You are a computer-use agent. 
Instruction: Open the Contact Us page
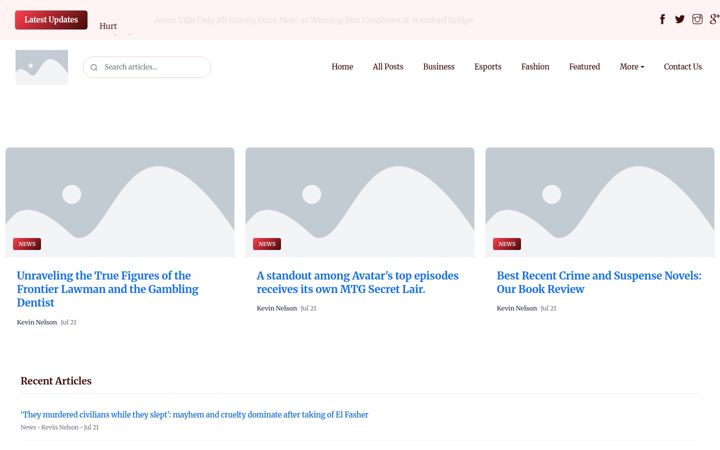683,67
